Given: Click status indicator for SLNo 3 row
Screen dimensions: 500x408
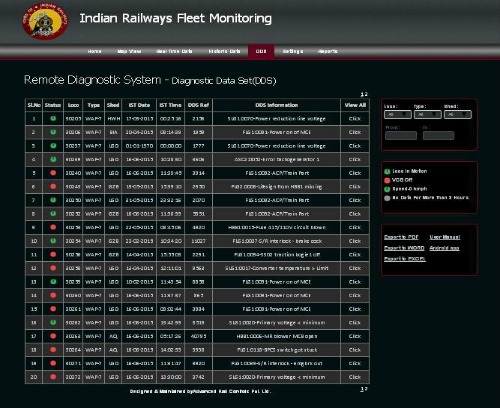Looking at the screenshot, I should coord(53,146).
